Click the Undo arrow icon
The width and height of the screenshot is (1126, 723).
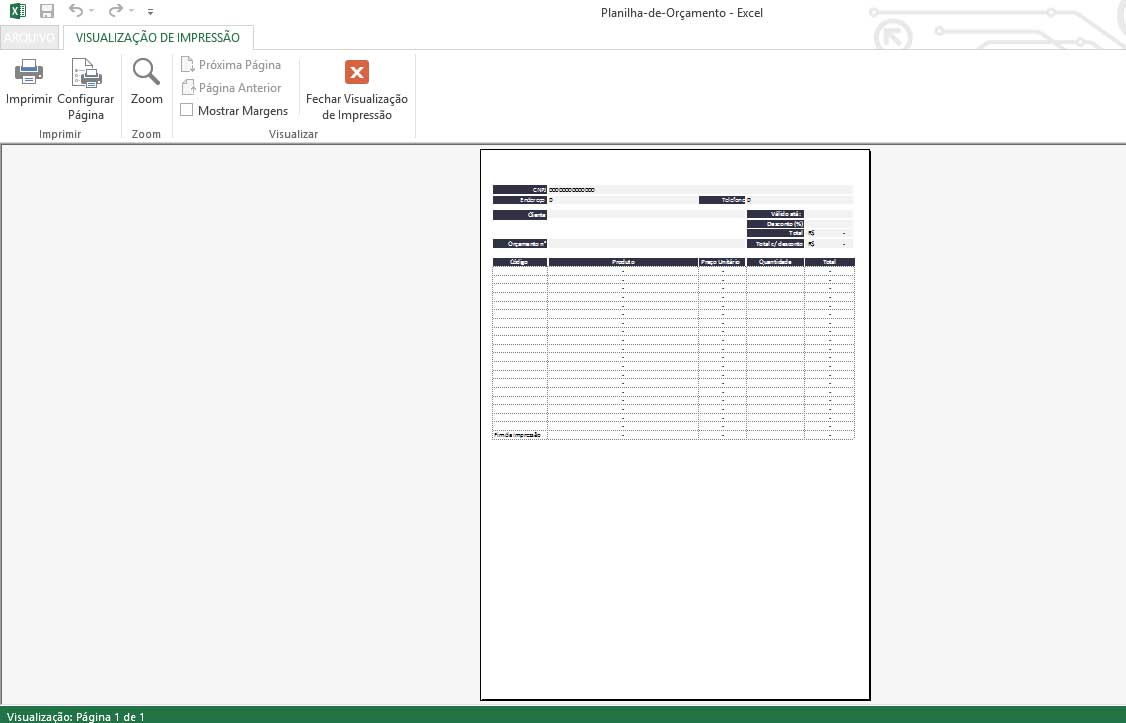pyautogui.click(x=76, y=12)
